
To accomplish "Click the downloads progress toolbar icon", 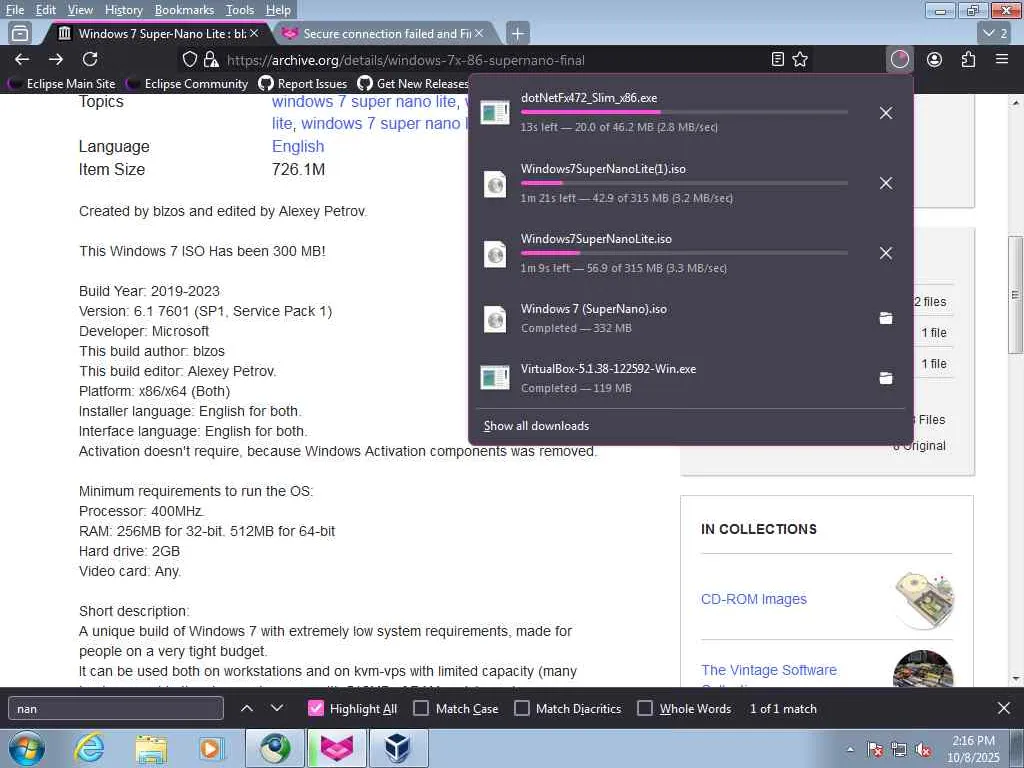I will [900, 59].
